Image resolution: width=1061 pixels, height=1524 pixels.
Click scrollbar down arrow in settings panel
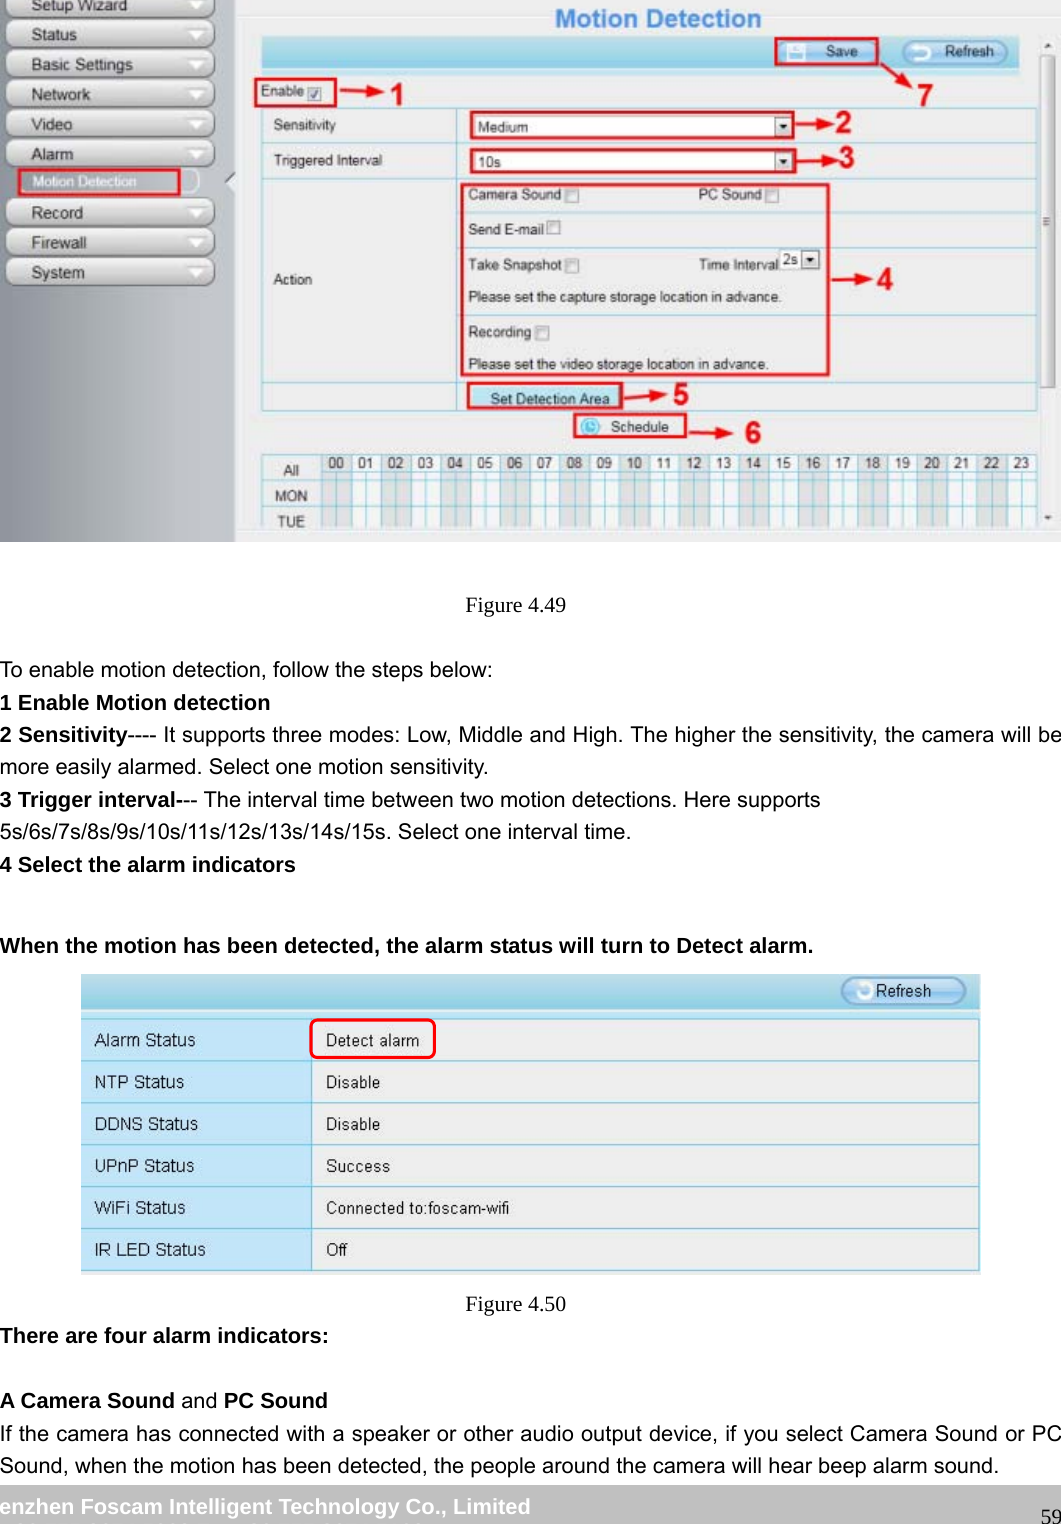click(x=1048, y=518)
